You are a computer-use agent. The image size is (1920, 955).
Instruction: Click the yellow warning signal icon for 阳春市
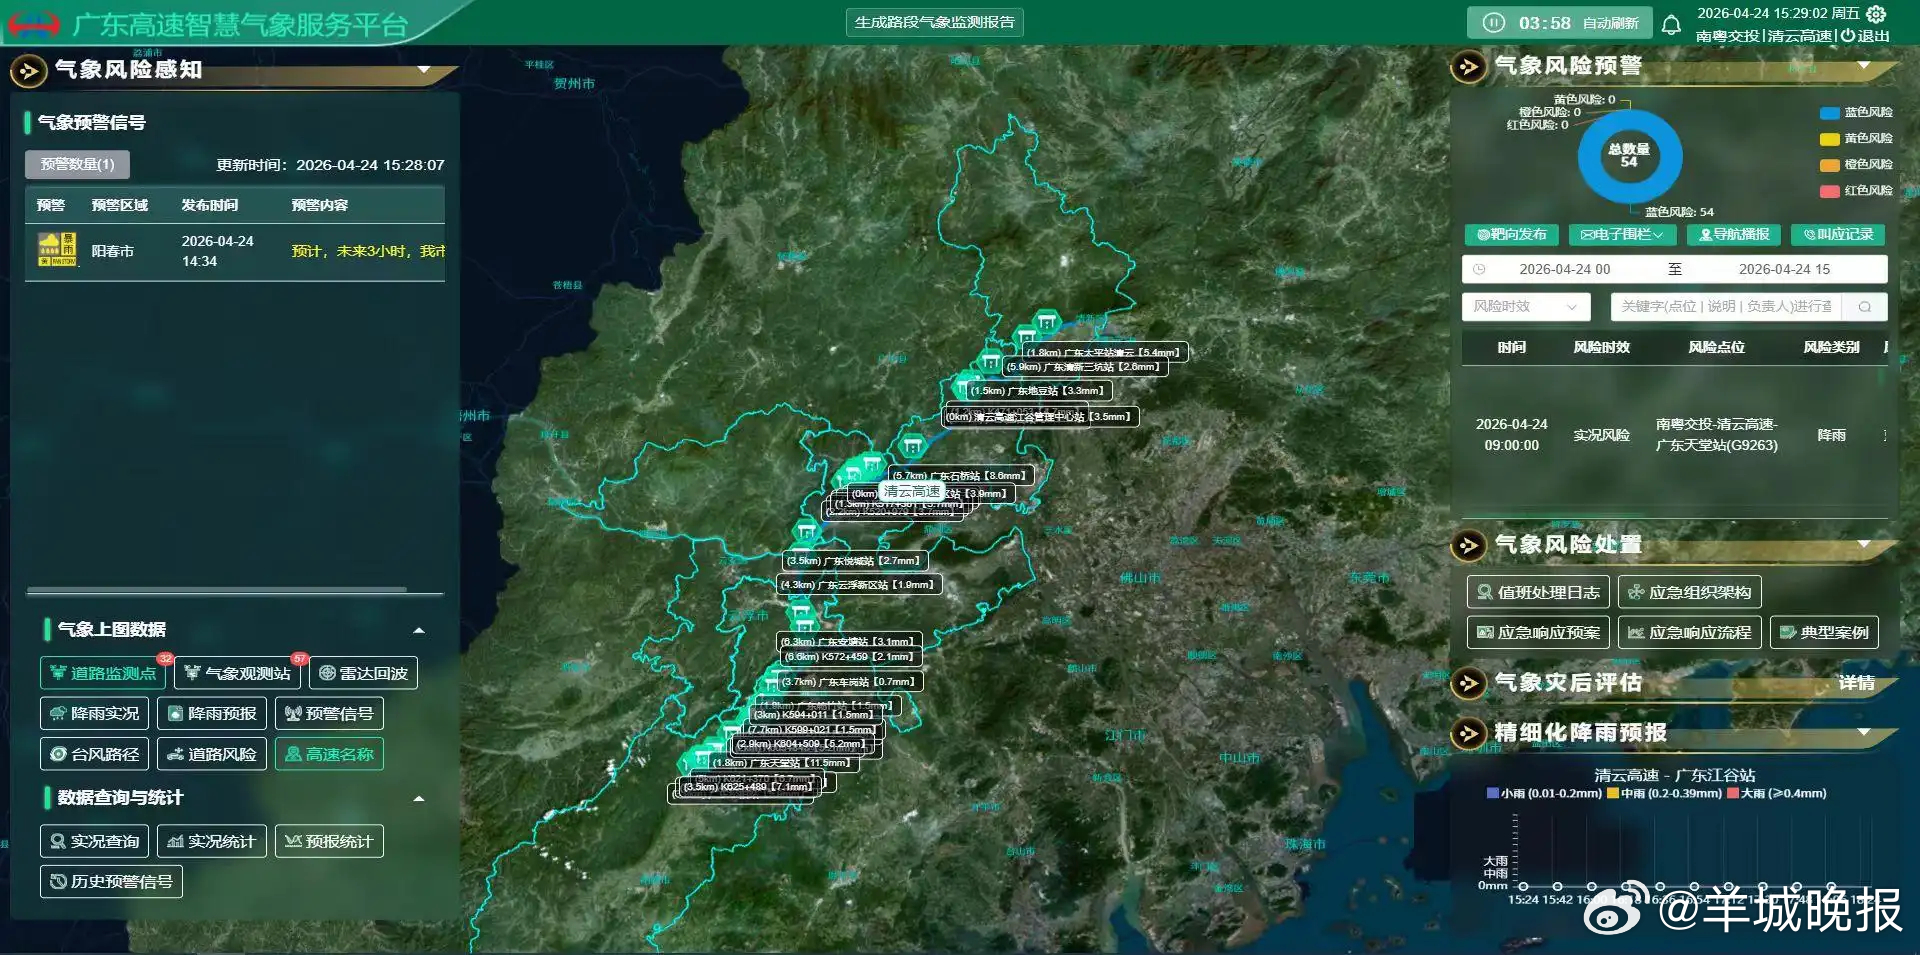(56, 250)
